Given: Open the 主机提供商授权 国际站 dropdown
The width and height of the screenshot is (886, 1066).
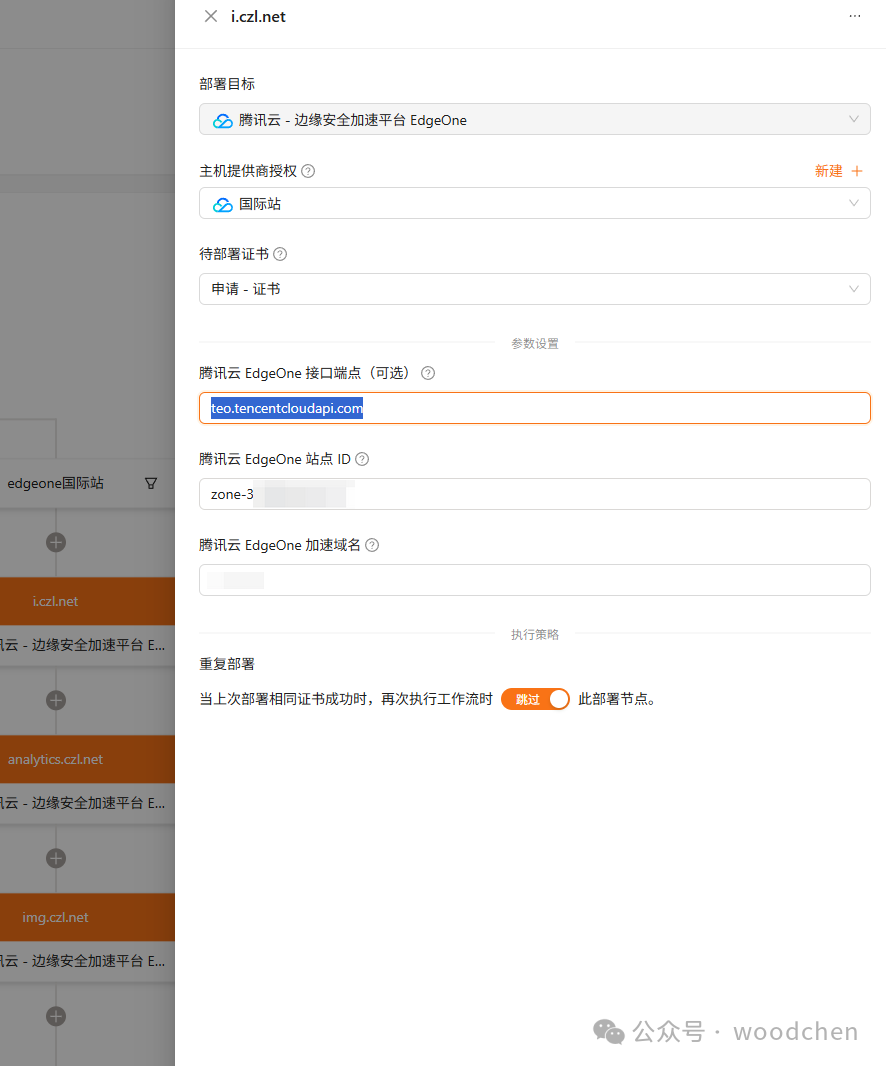Looking at the screenshot, I should (534, 204).
